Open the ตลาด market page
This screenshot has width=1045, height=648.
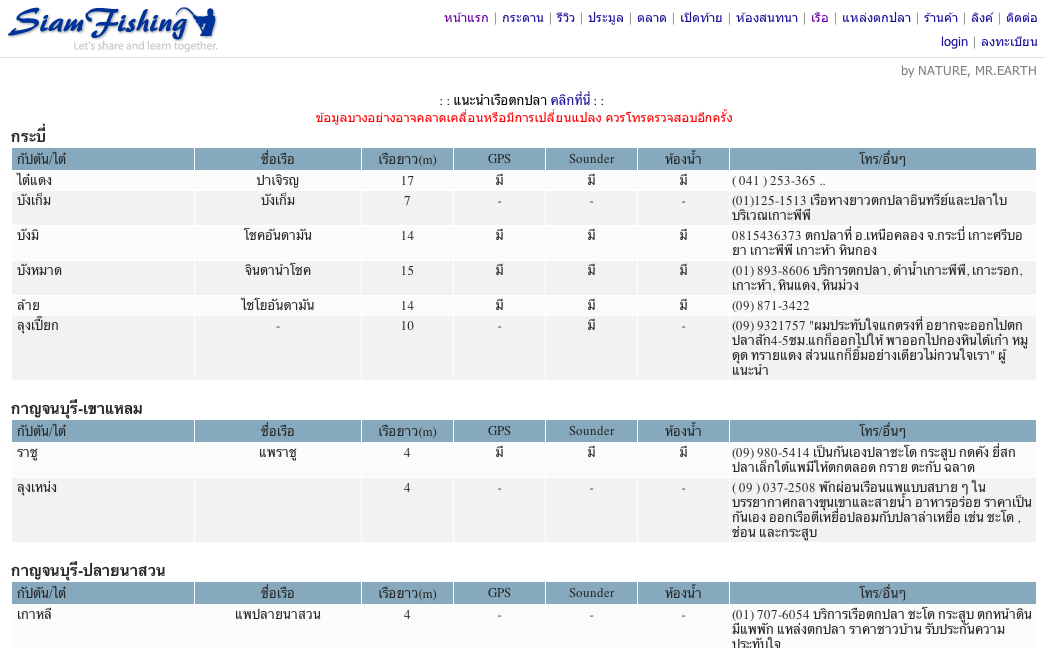point(651,18)
